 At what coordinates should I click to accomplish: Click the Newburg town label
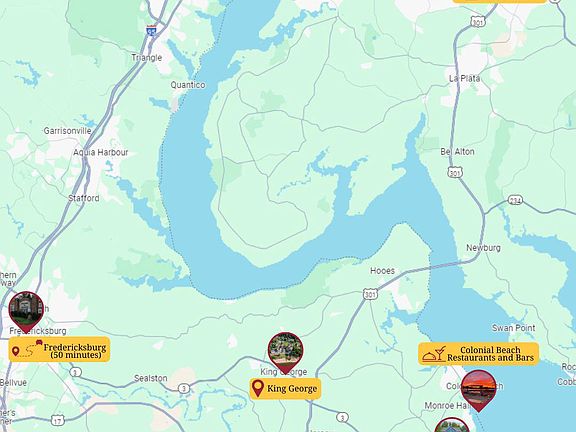point(483,248)
